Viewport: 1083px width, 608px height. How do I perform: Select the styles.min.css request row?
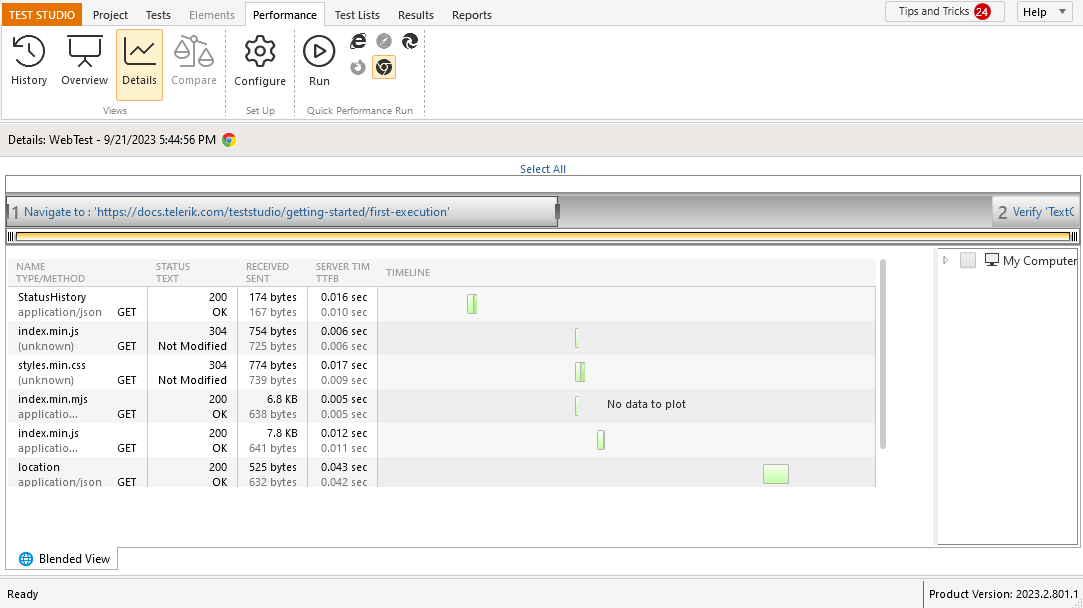tap(442, 372)
